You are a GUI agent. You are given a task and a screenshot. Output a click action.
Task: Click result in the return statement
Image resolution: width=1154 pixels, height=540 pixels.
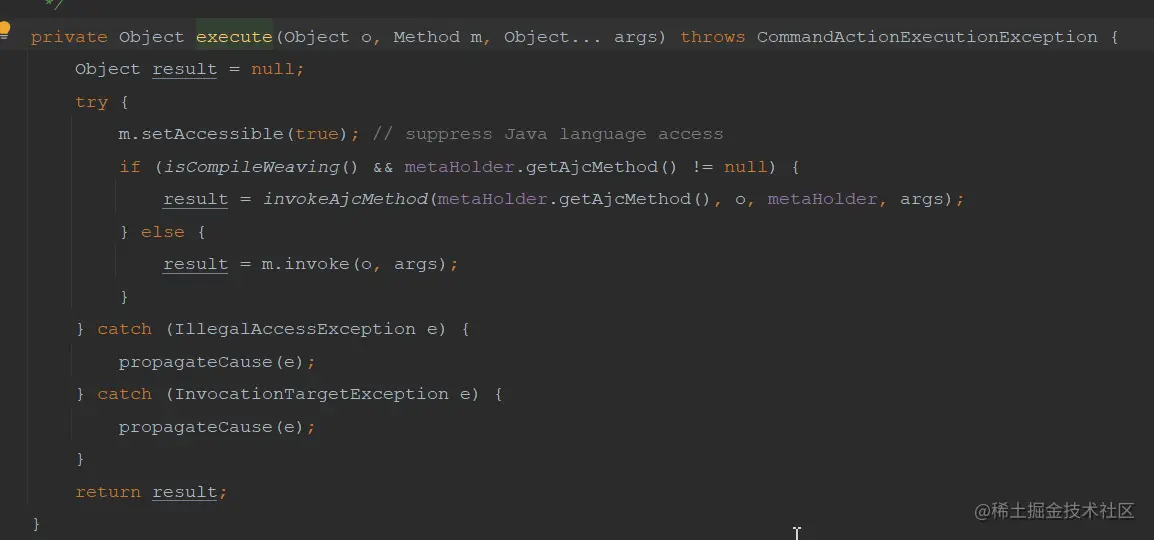pos(185,492)
